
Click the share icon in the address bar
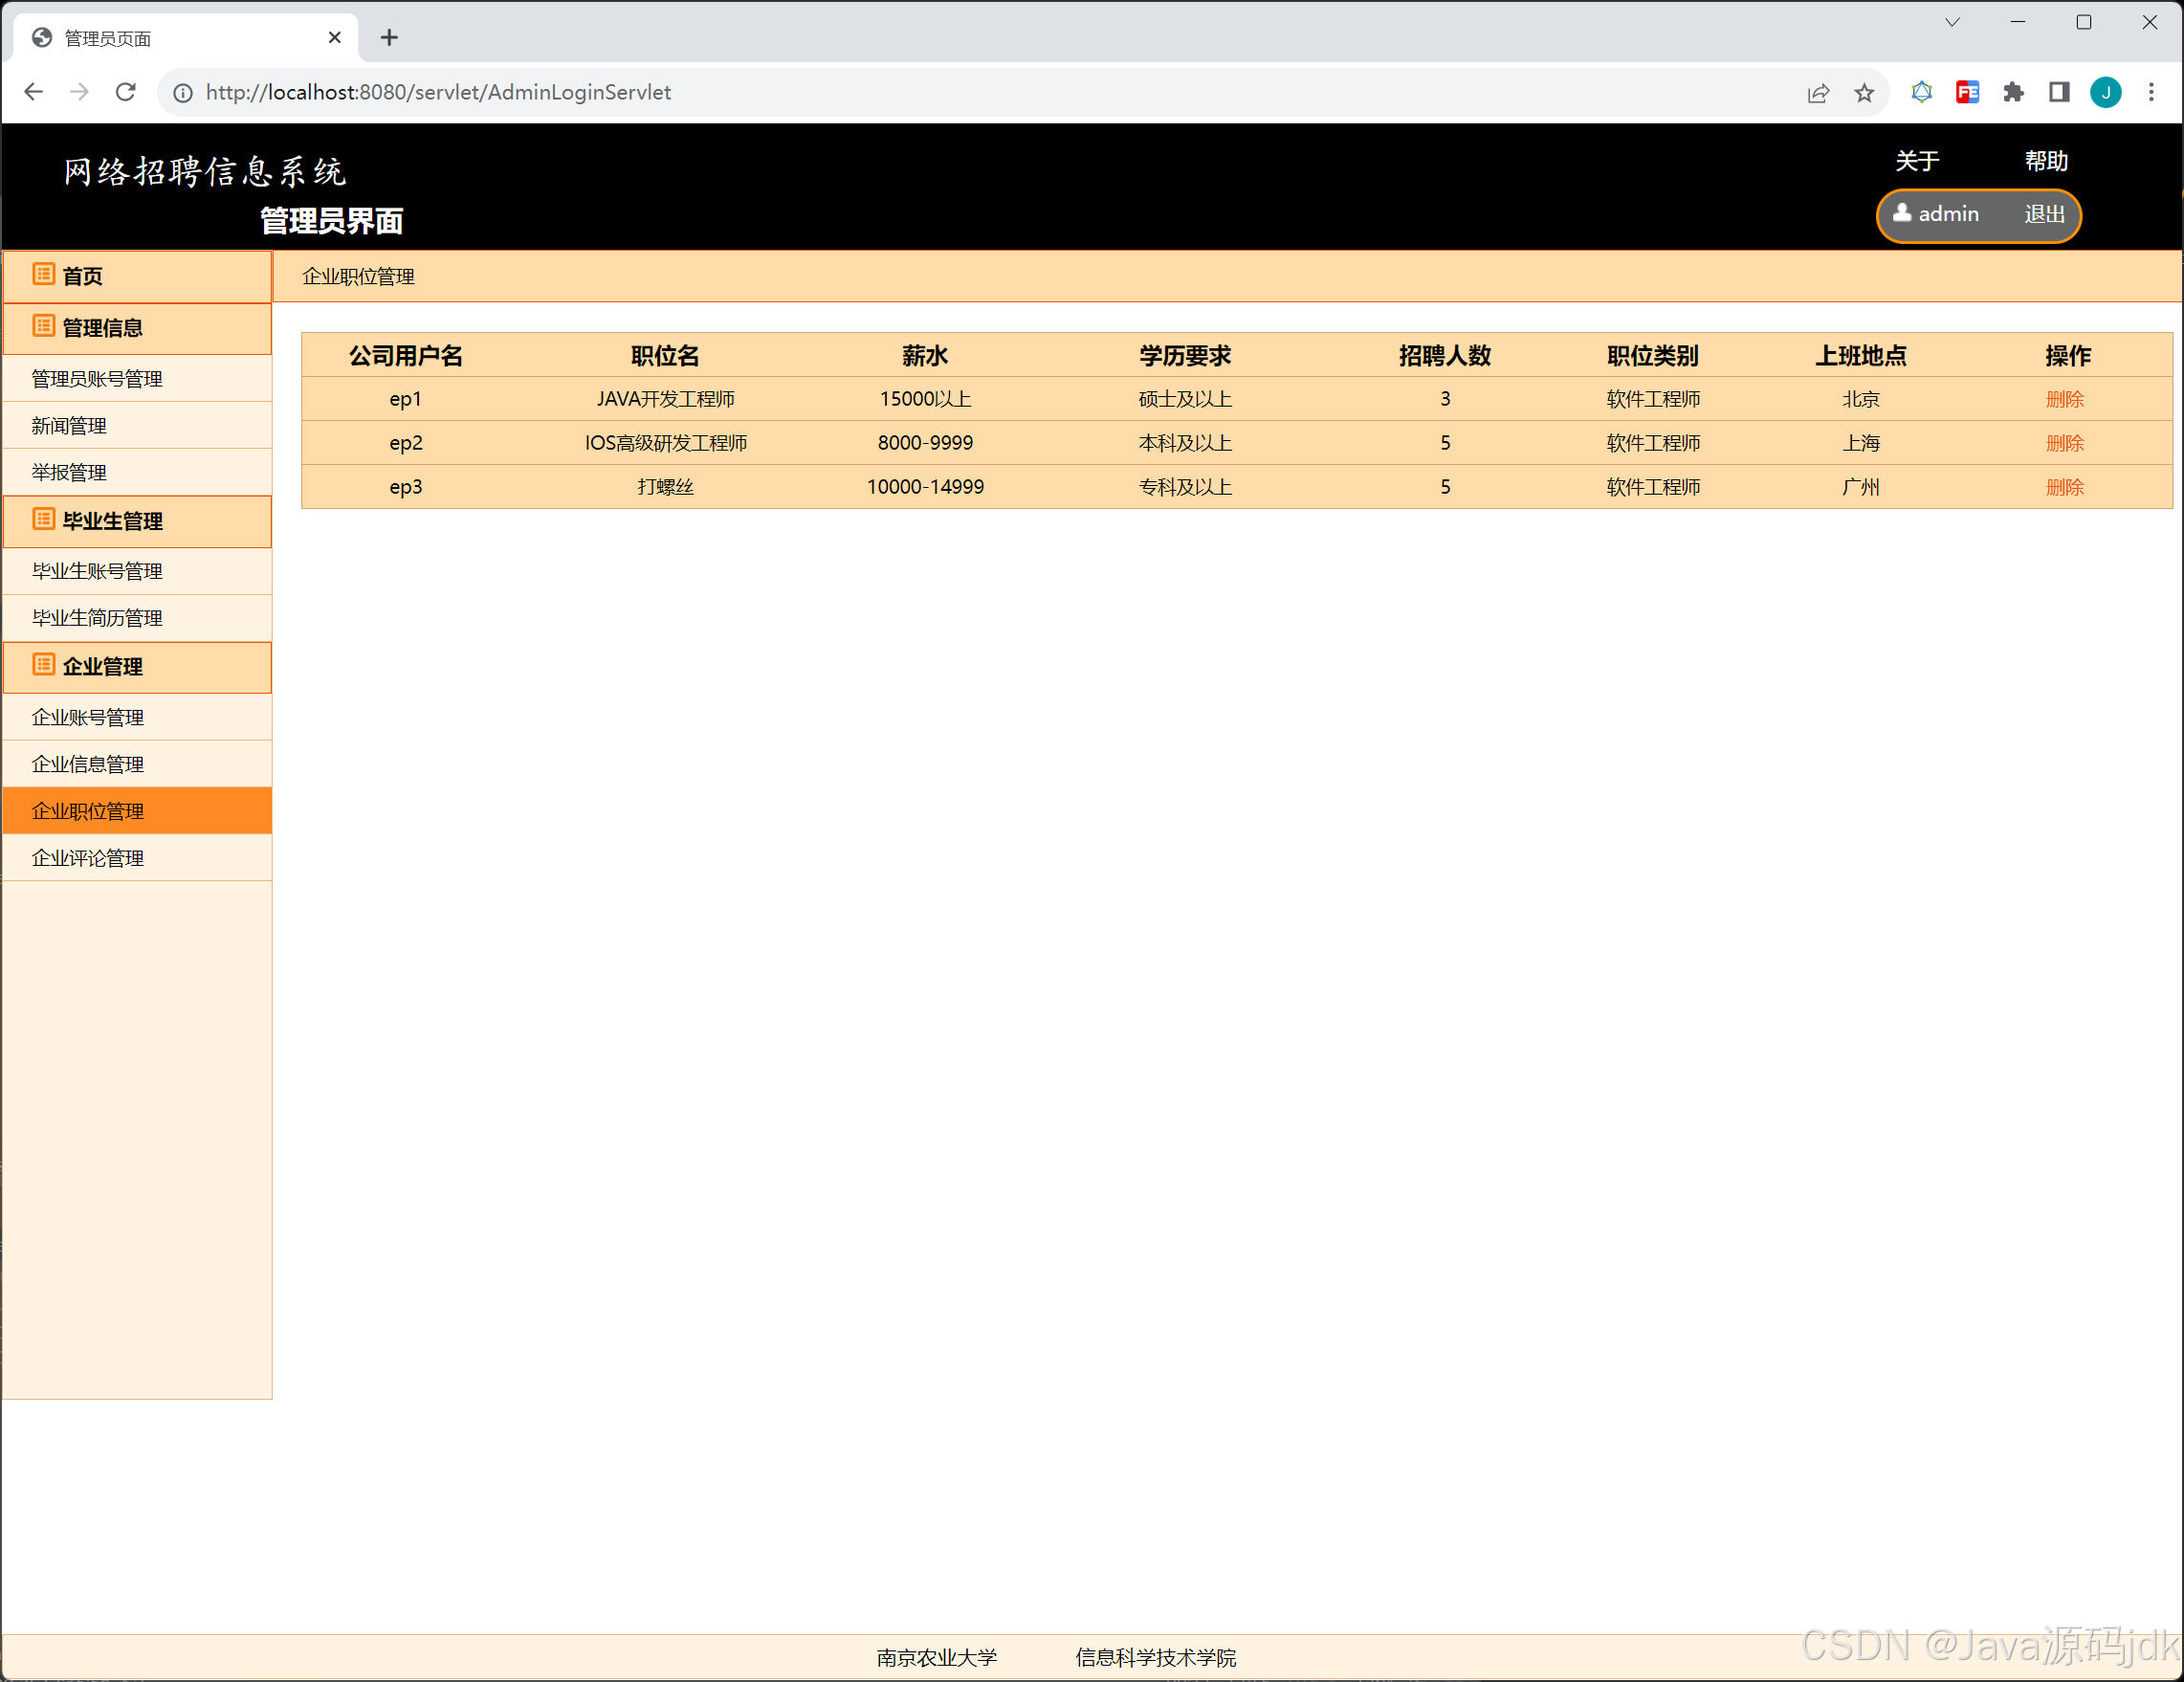pos(1818,92)
